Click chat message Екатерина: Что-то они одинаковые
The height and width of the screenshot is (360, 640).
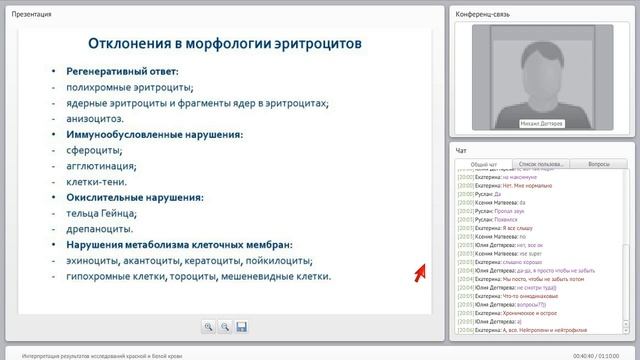click(508, 296)
